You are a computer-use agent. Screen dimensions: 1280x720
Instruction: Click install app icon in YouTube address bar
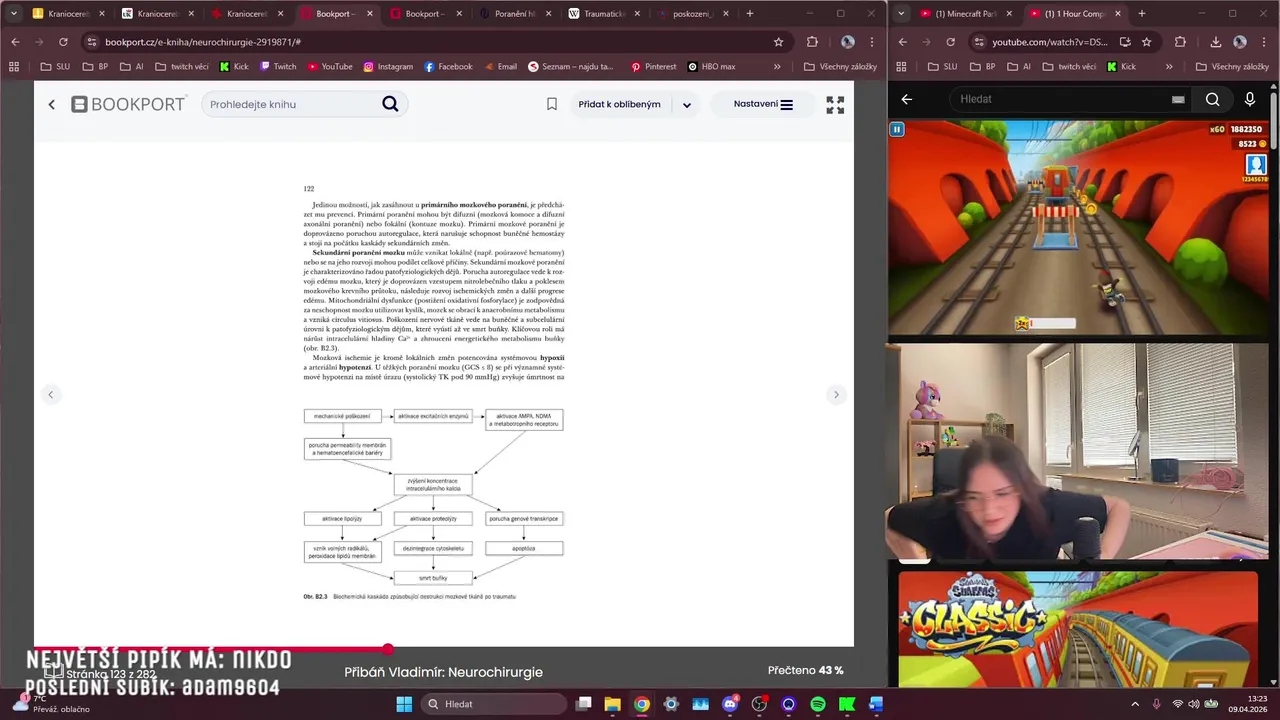coord(1125,42)
